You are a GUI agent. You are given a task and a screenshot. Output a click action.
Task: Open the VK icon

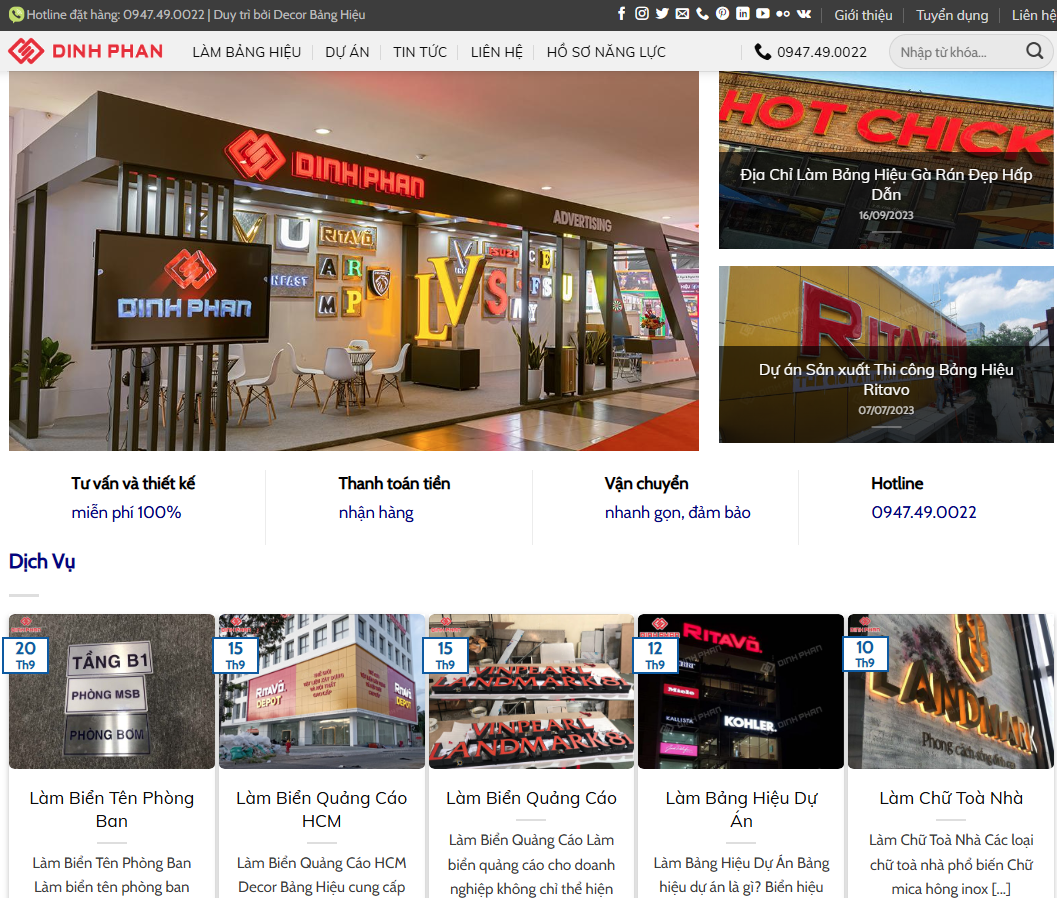point(804,13)
